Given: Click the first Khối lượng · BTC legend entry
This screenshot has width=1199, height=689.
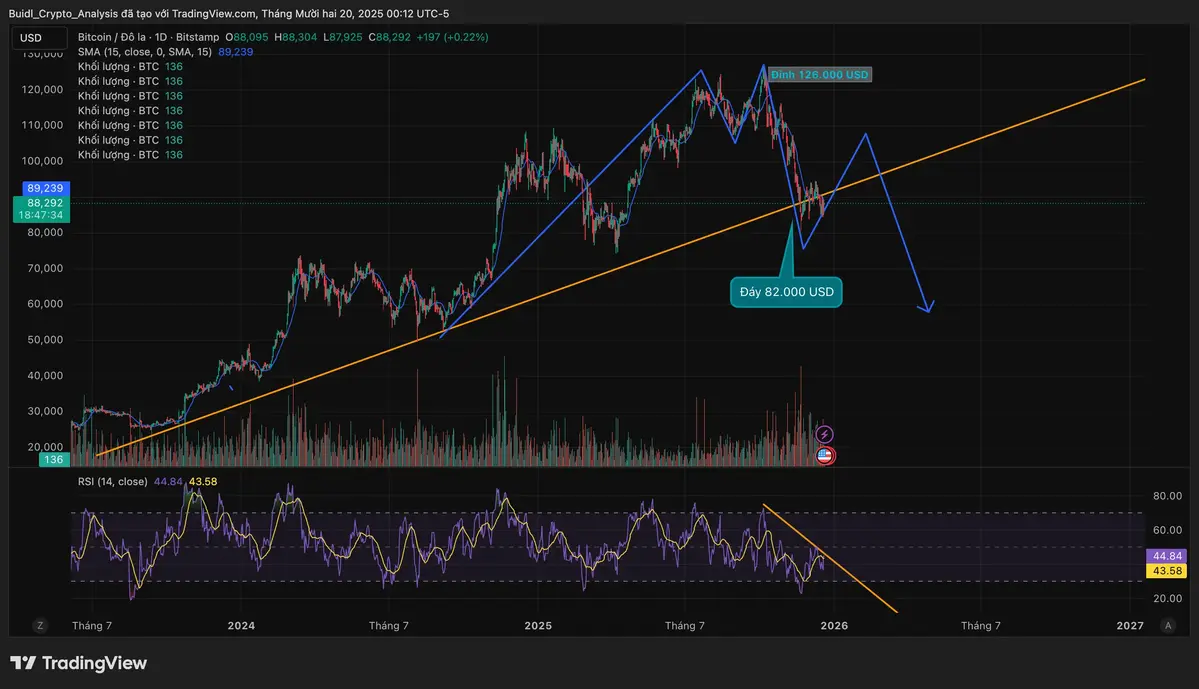Looking at the screenshot, I should click(123, 66).
